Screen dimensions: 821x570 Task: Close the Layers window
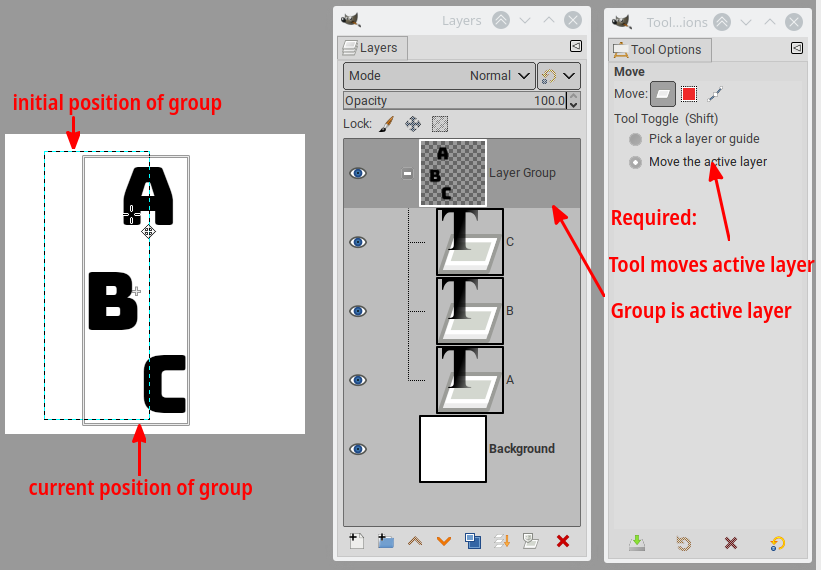[573, 20]
